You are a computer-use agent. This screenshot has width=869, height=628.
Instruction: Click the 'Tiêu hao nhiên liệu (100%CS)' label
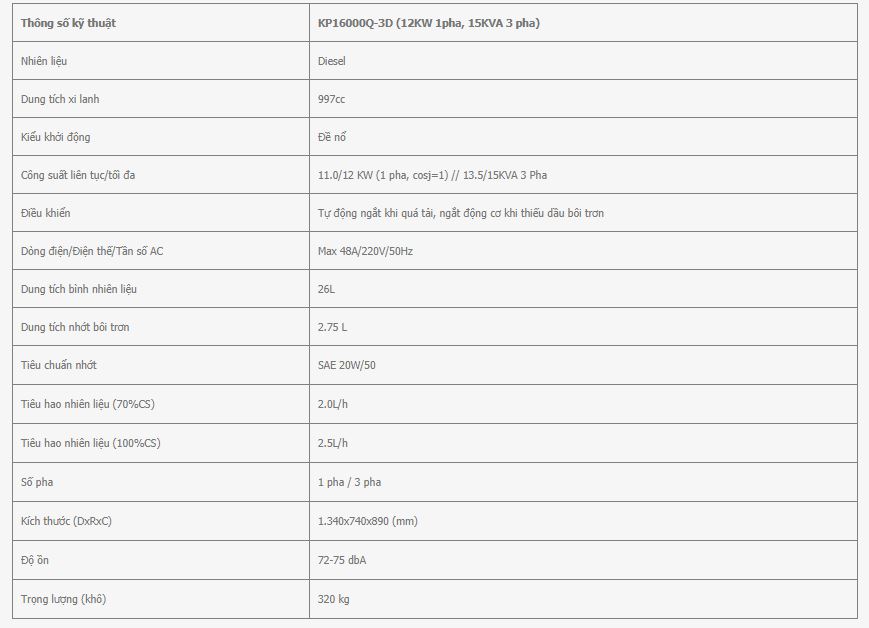coord(90,443)
